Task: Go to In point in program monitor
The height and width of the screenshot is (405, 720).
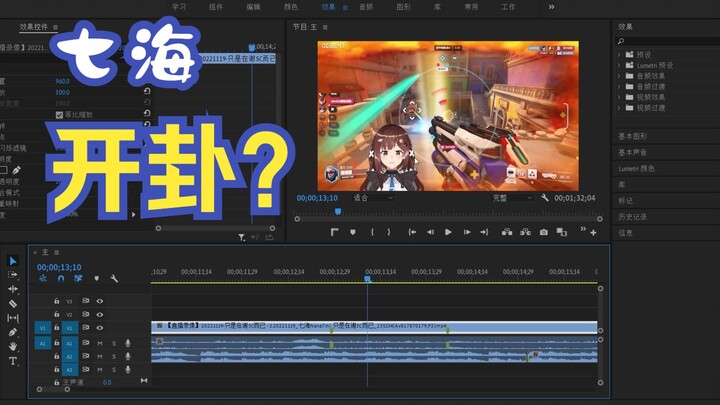Action: tap(412, 232)
